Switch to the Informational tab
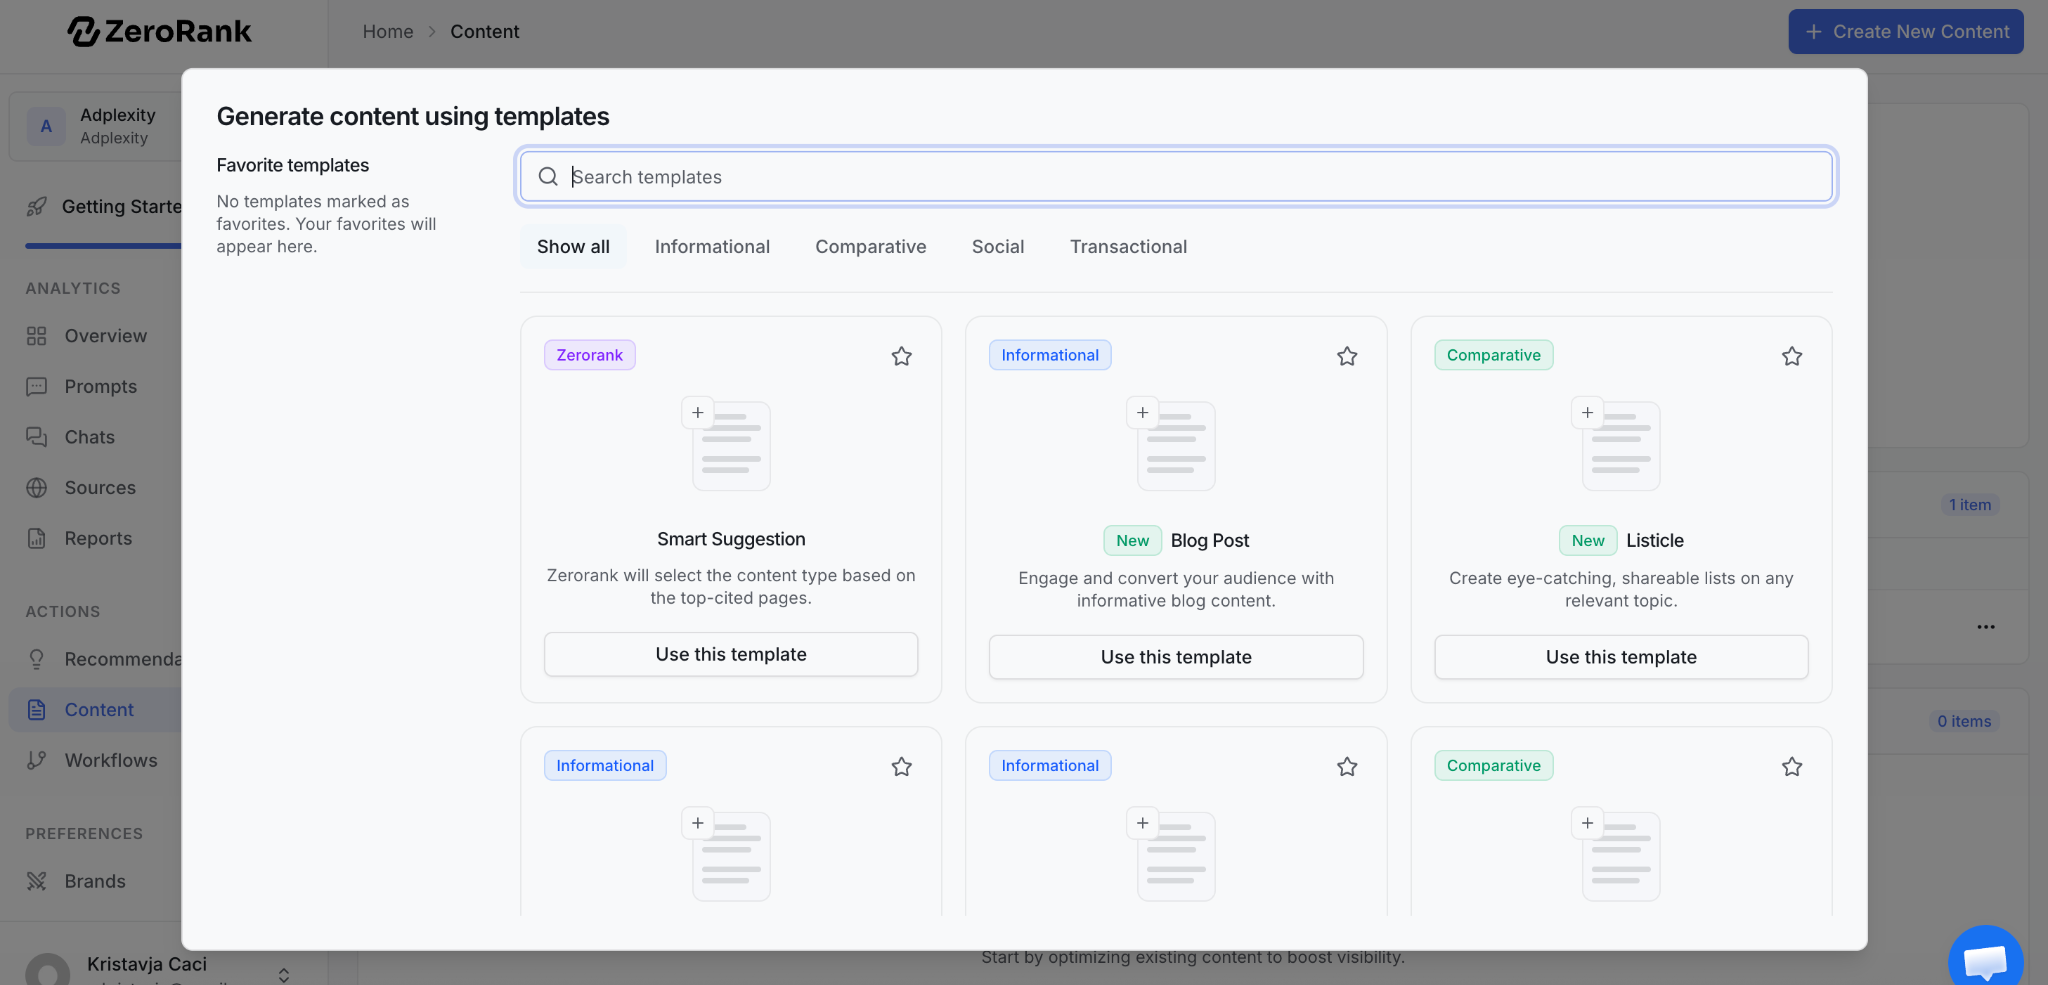The width and height of the screenshot is (2048, 985). [712, 247]
